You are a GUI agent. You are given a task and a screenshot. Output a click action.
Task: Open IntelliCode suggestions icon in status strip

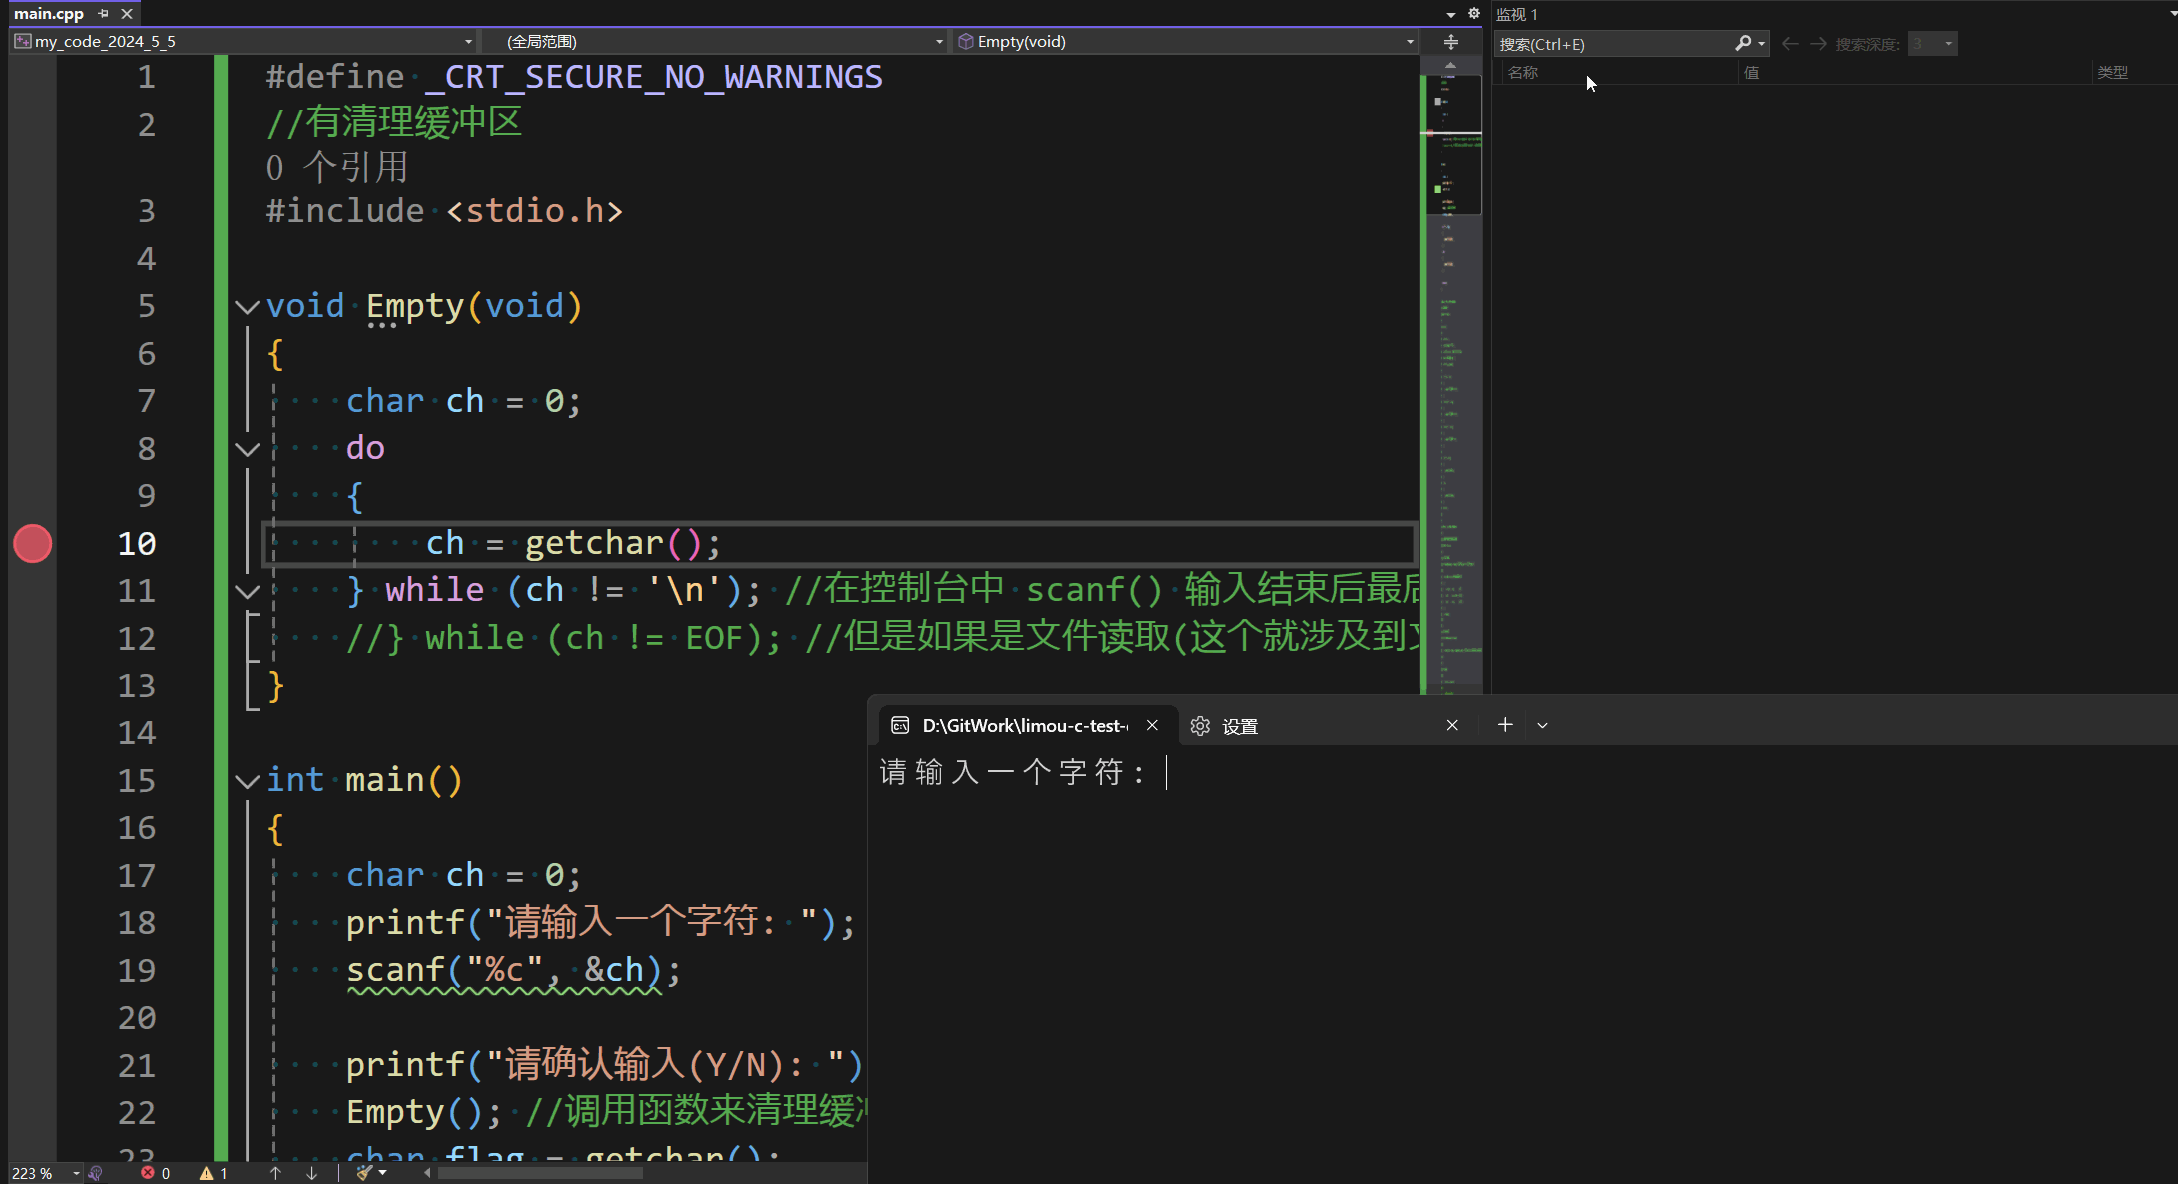point(96,1173)
